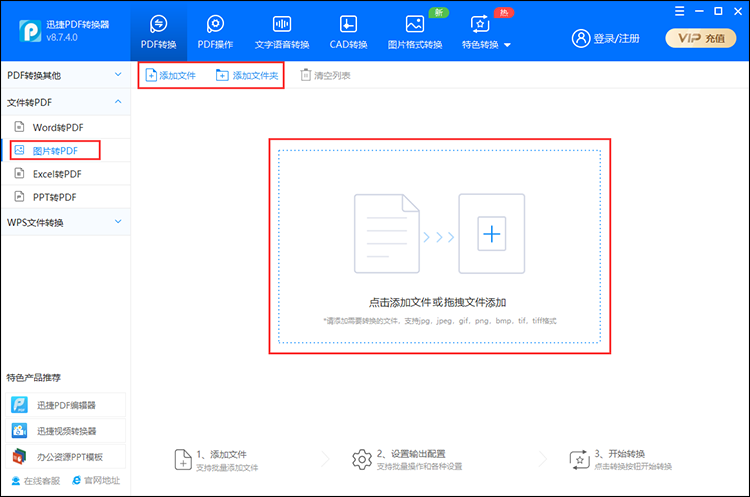Click the VIP 充值 button
The height and width of the screenshot is (497, 750).
[x=700, y=38]
